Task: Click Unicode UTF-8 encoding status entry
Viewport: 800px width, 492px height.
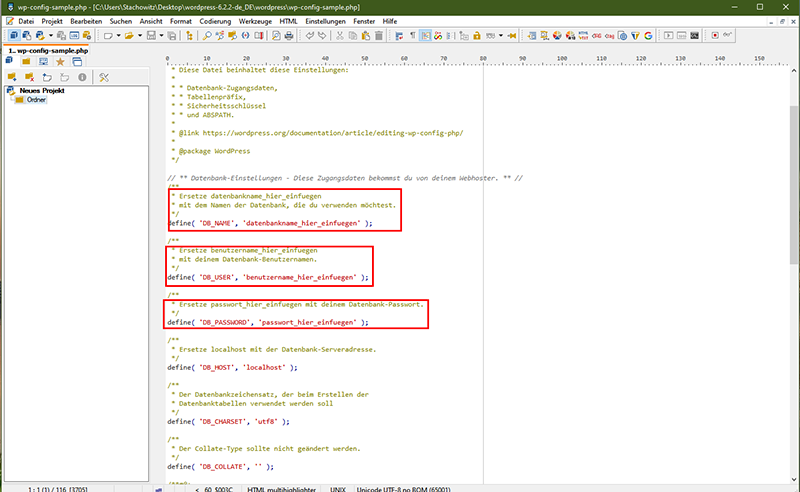Action: point(403,489)
